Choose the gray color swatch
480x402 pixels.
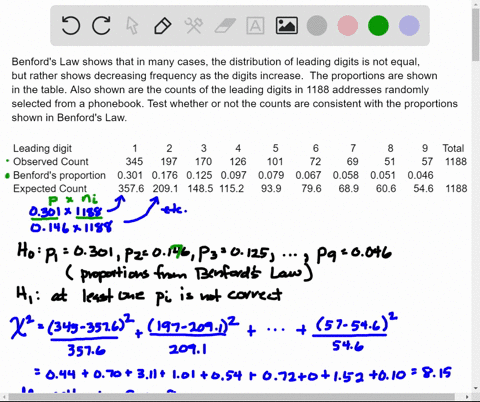click(x=317, y=26)
